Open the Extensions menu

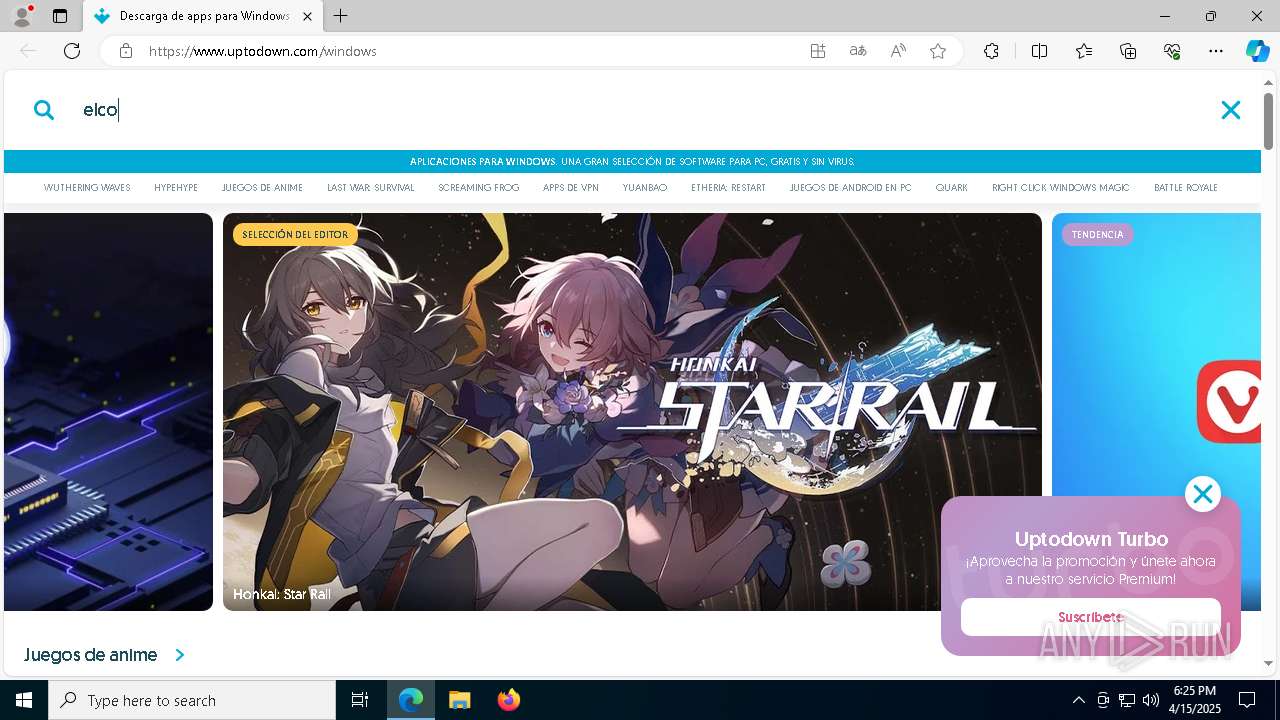pyautogui.click(x=991, y=51)
